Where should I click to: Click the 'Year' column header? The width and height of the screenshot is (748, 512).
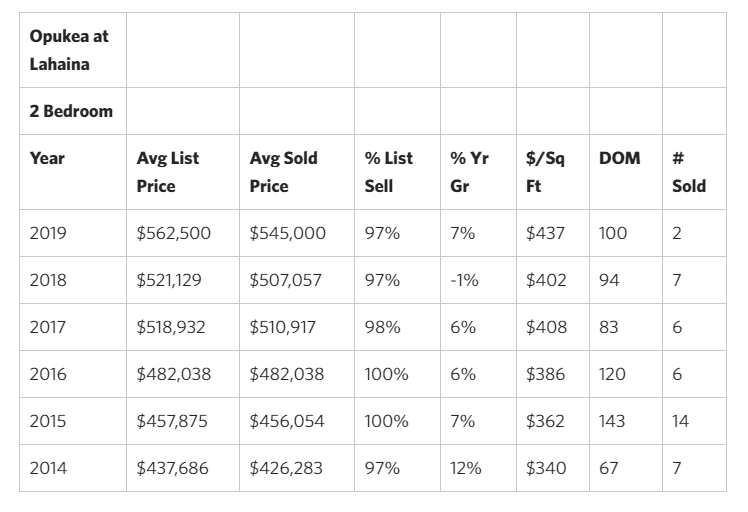[47, 158]
